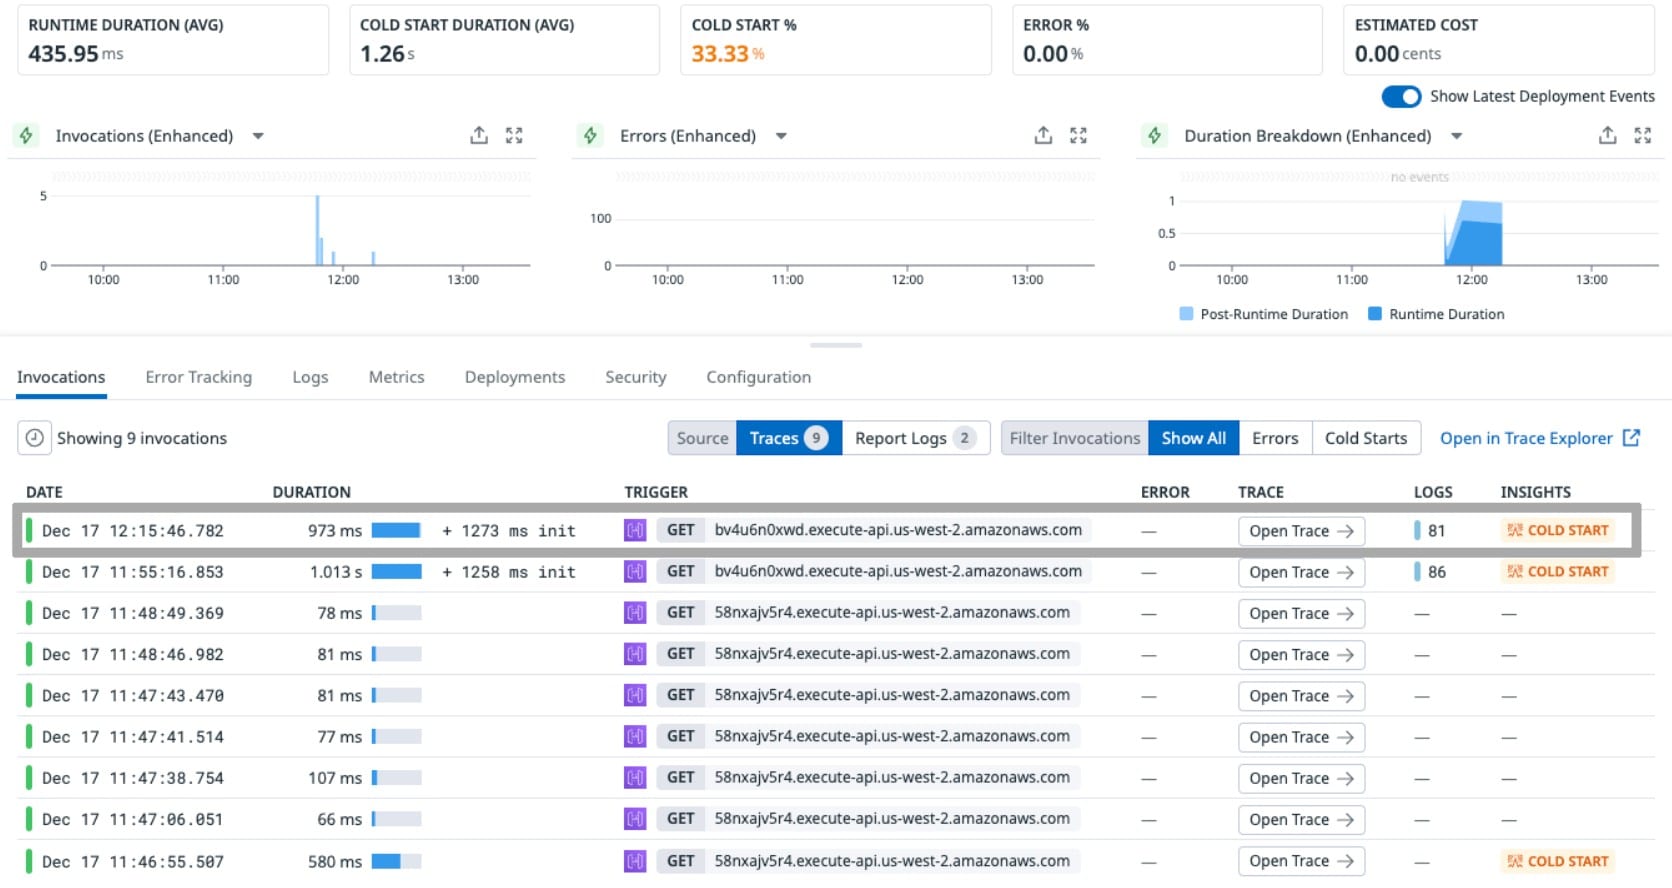
Task: Click the API Gateway icon in 12:15:46.782 row
Action: coord(635,530)
